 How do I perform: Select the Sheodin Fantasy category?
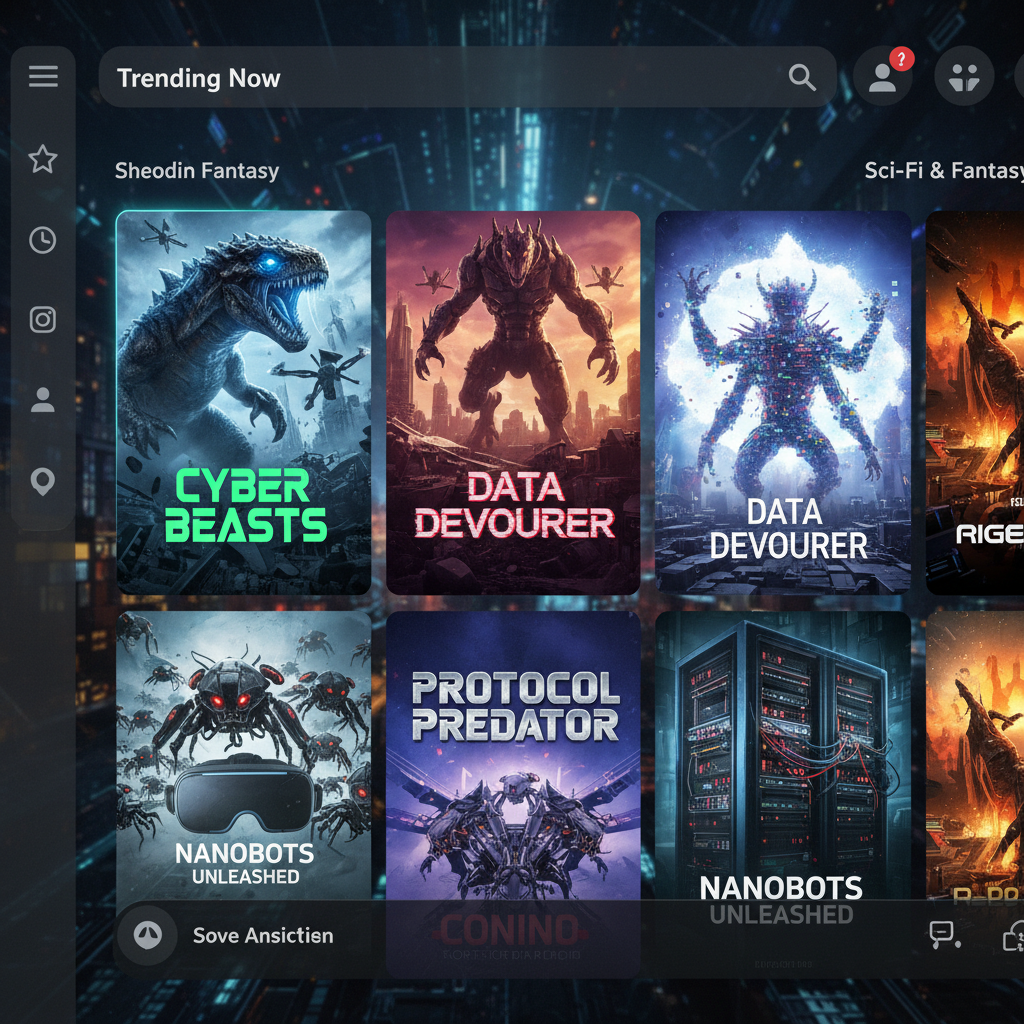click(197, 171)
